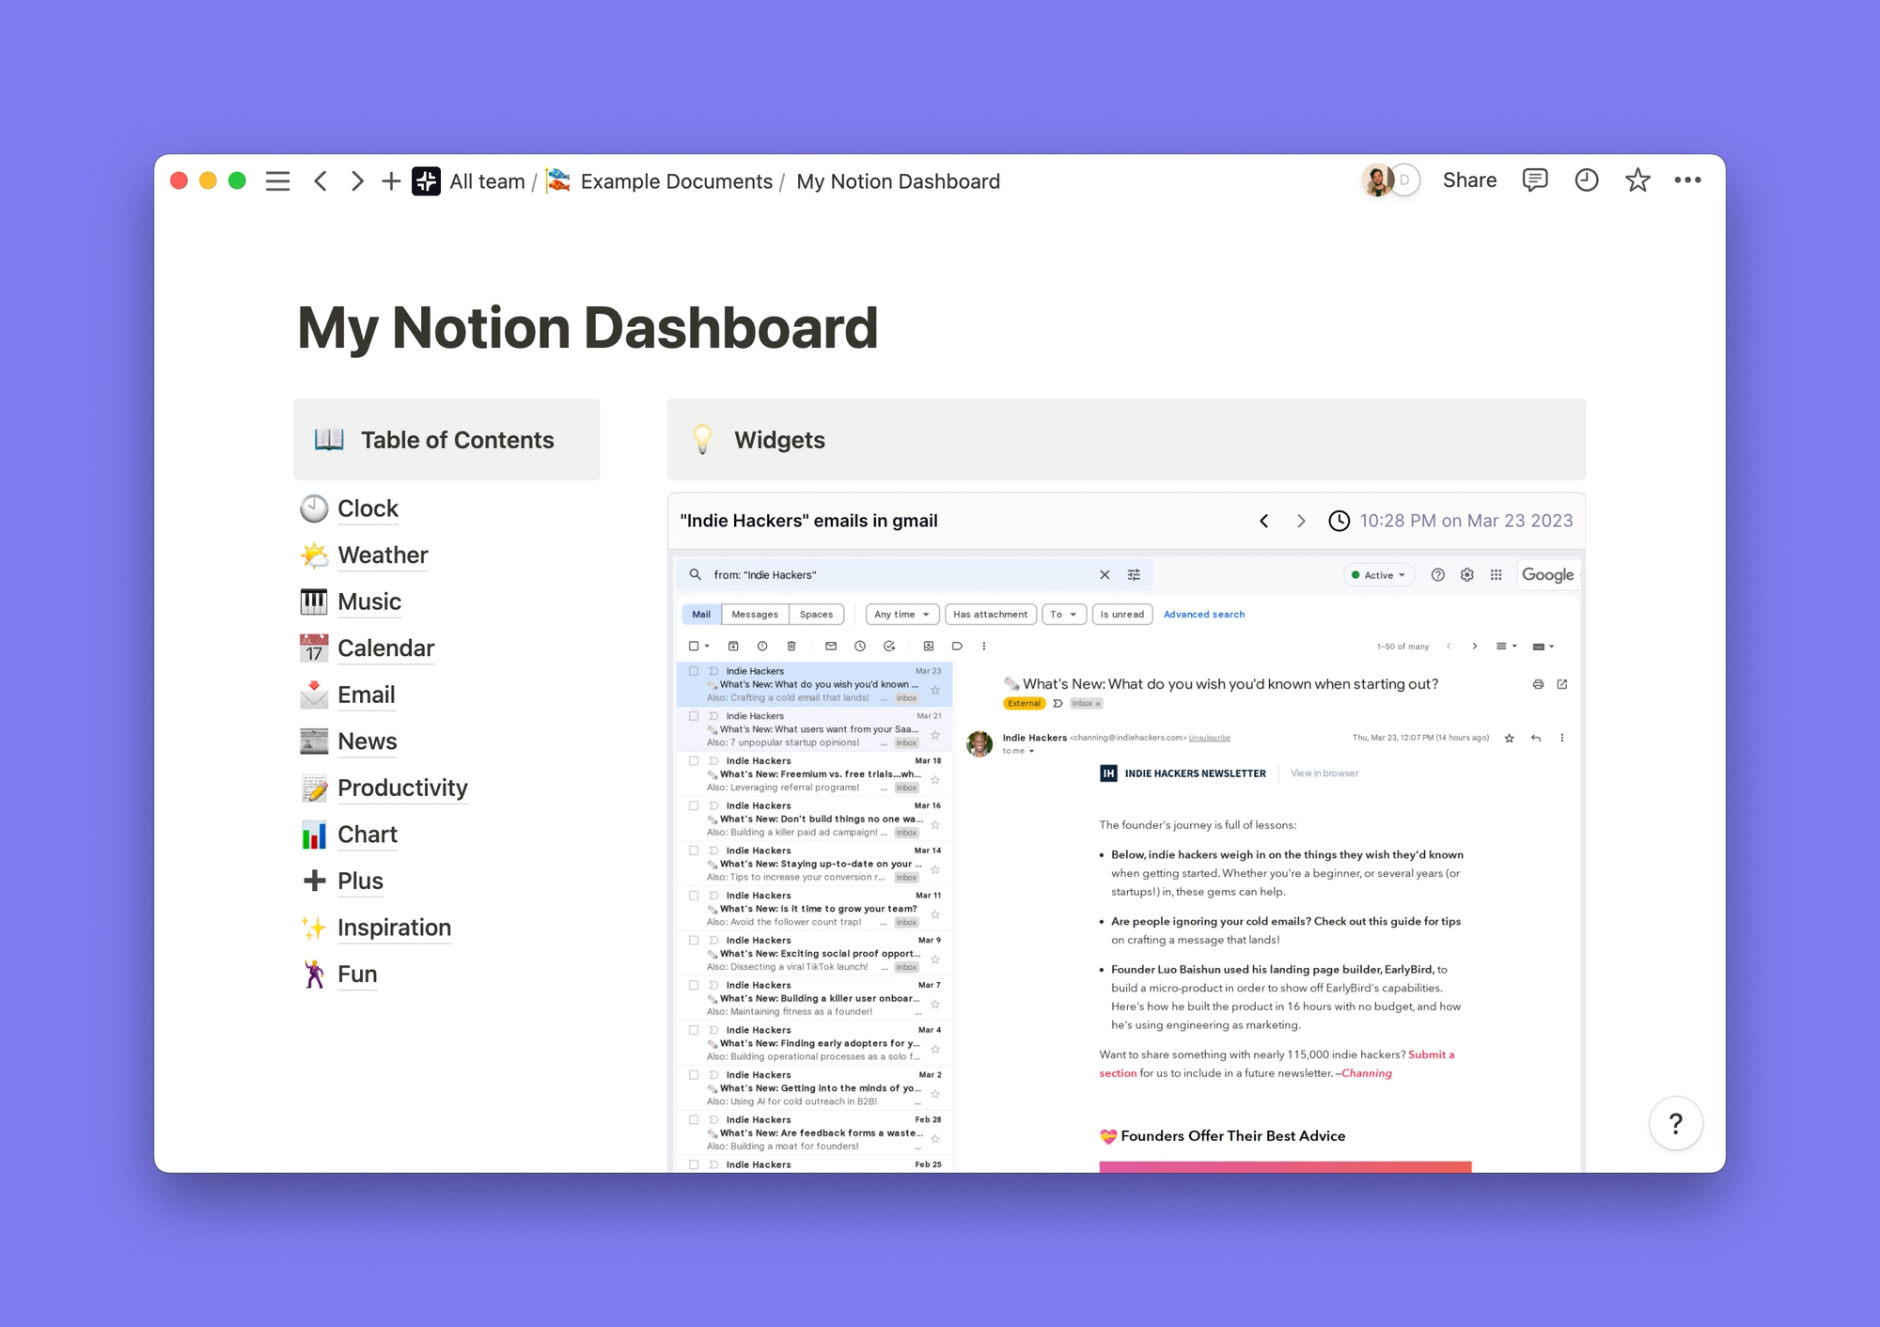Toggle the star on the Mar 21 email row

tap(935, 735)
